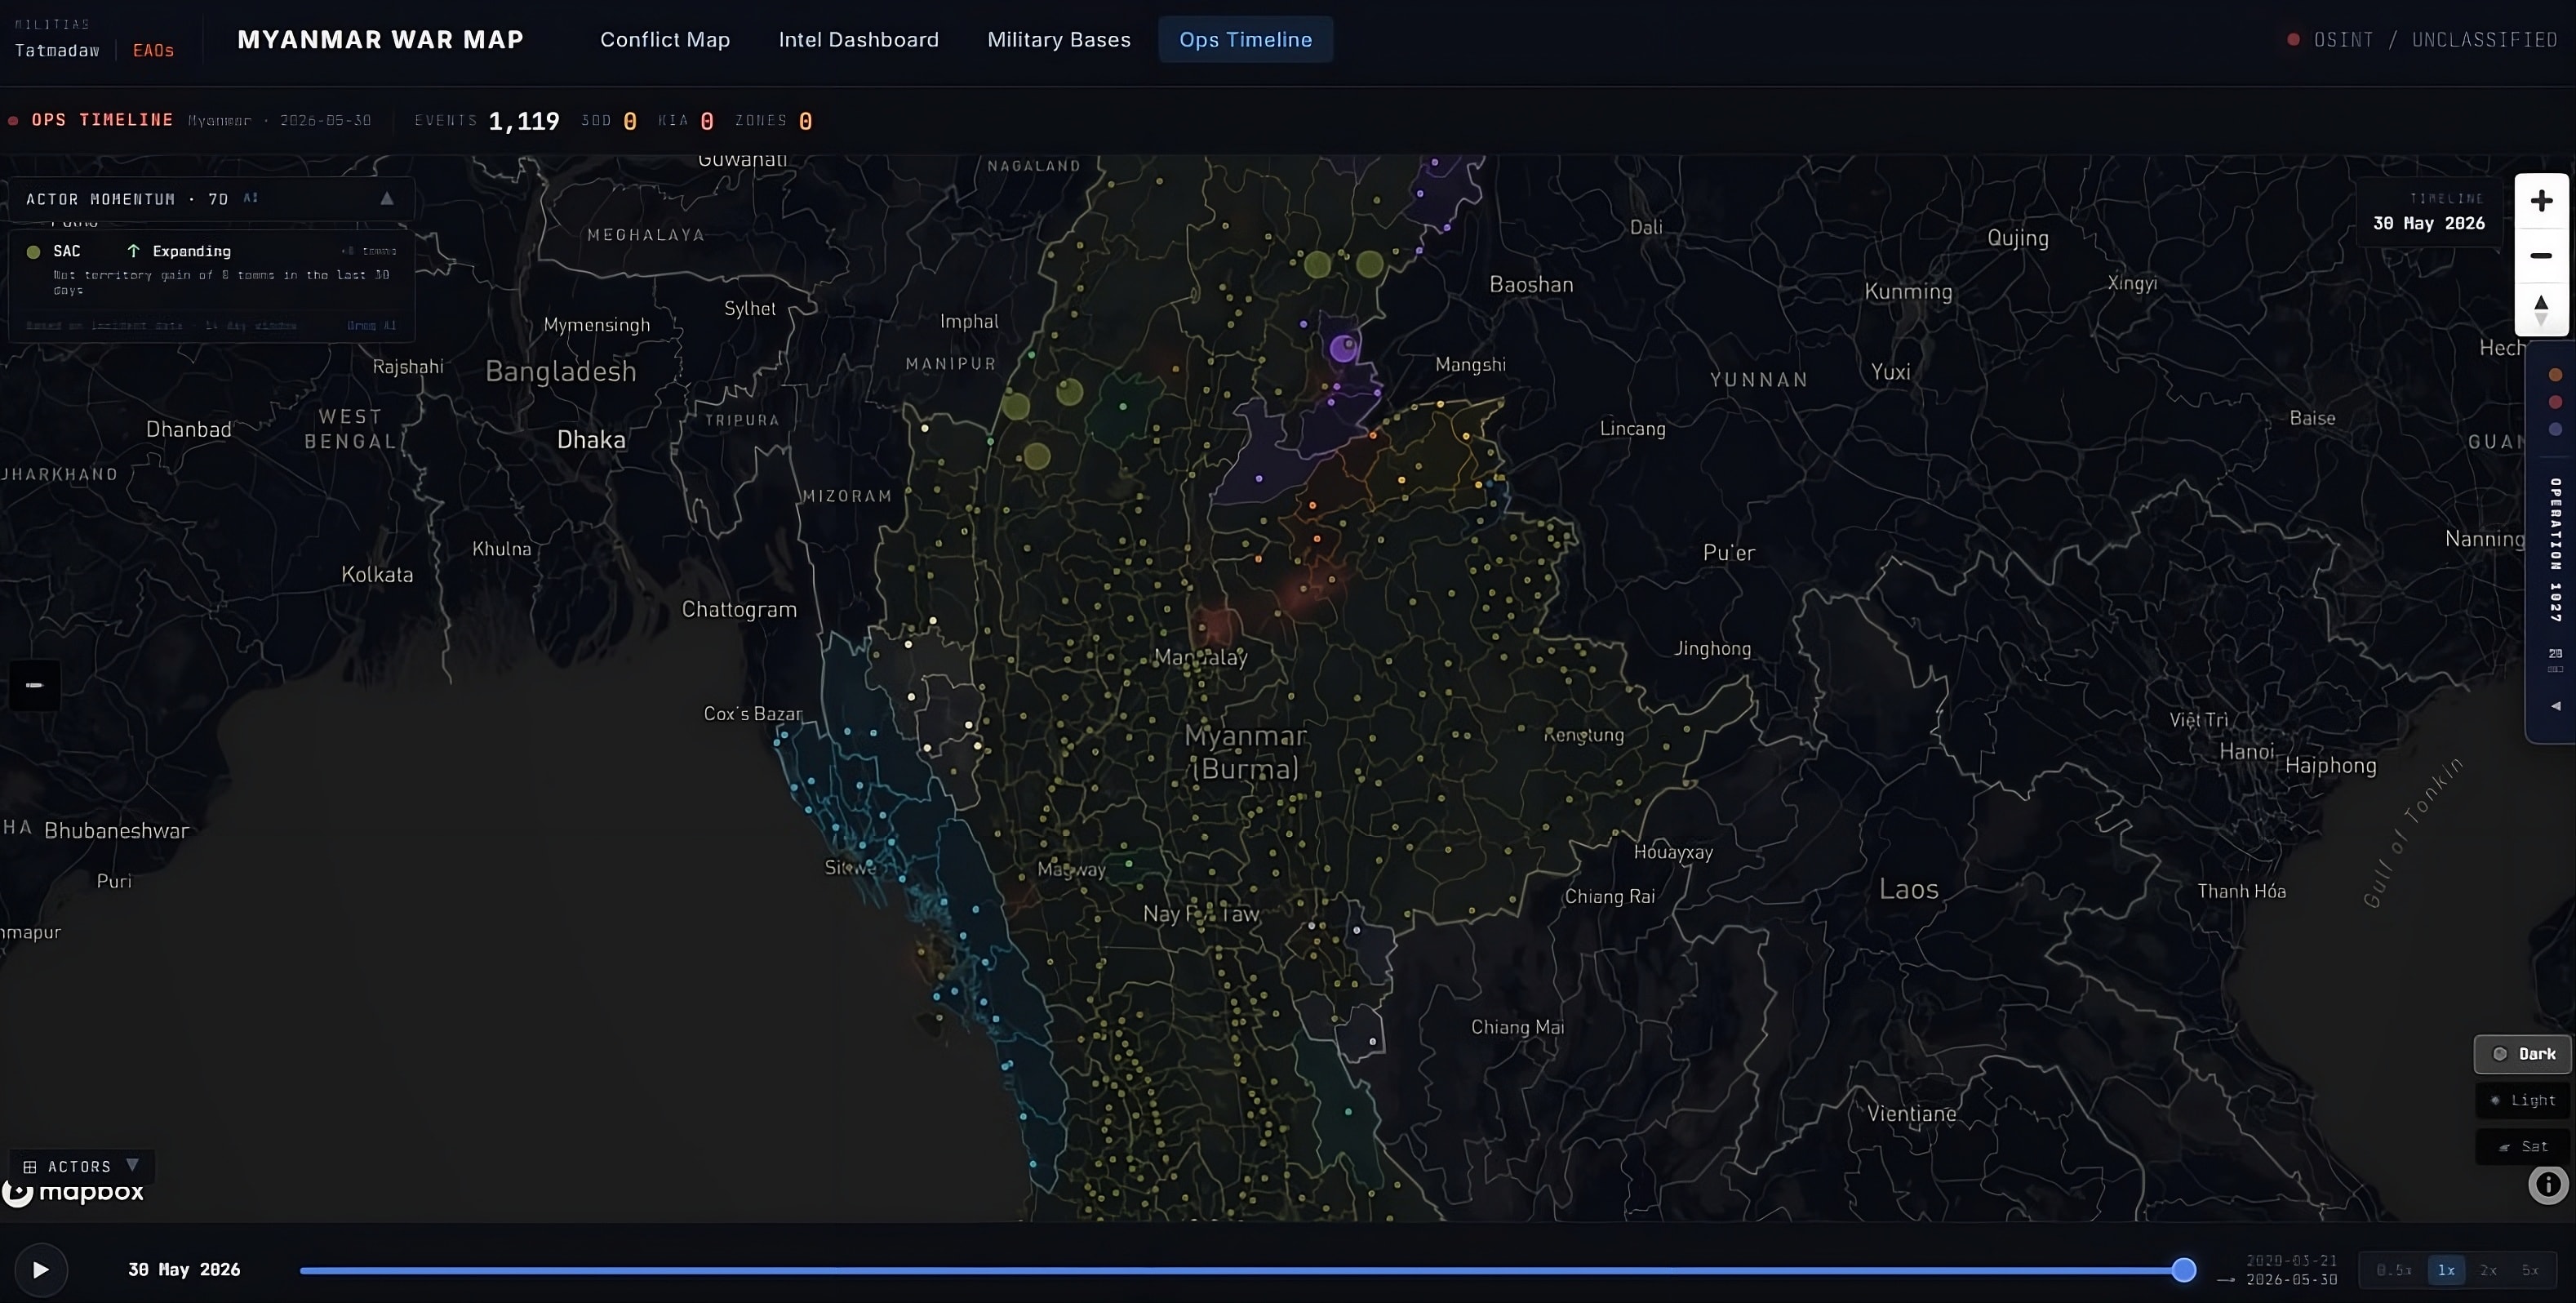Image resolution: width=2576 pixels, height=1303 pixels.
Task: Expand the Actors dropdown
Action: coord(81,1166)
